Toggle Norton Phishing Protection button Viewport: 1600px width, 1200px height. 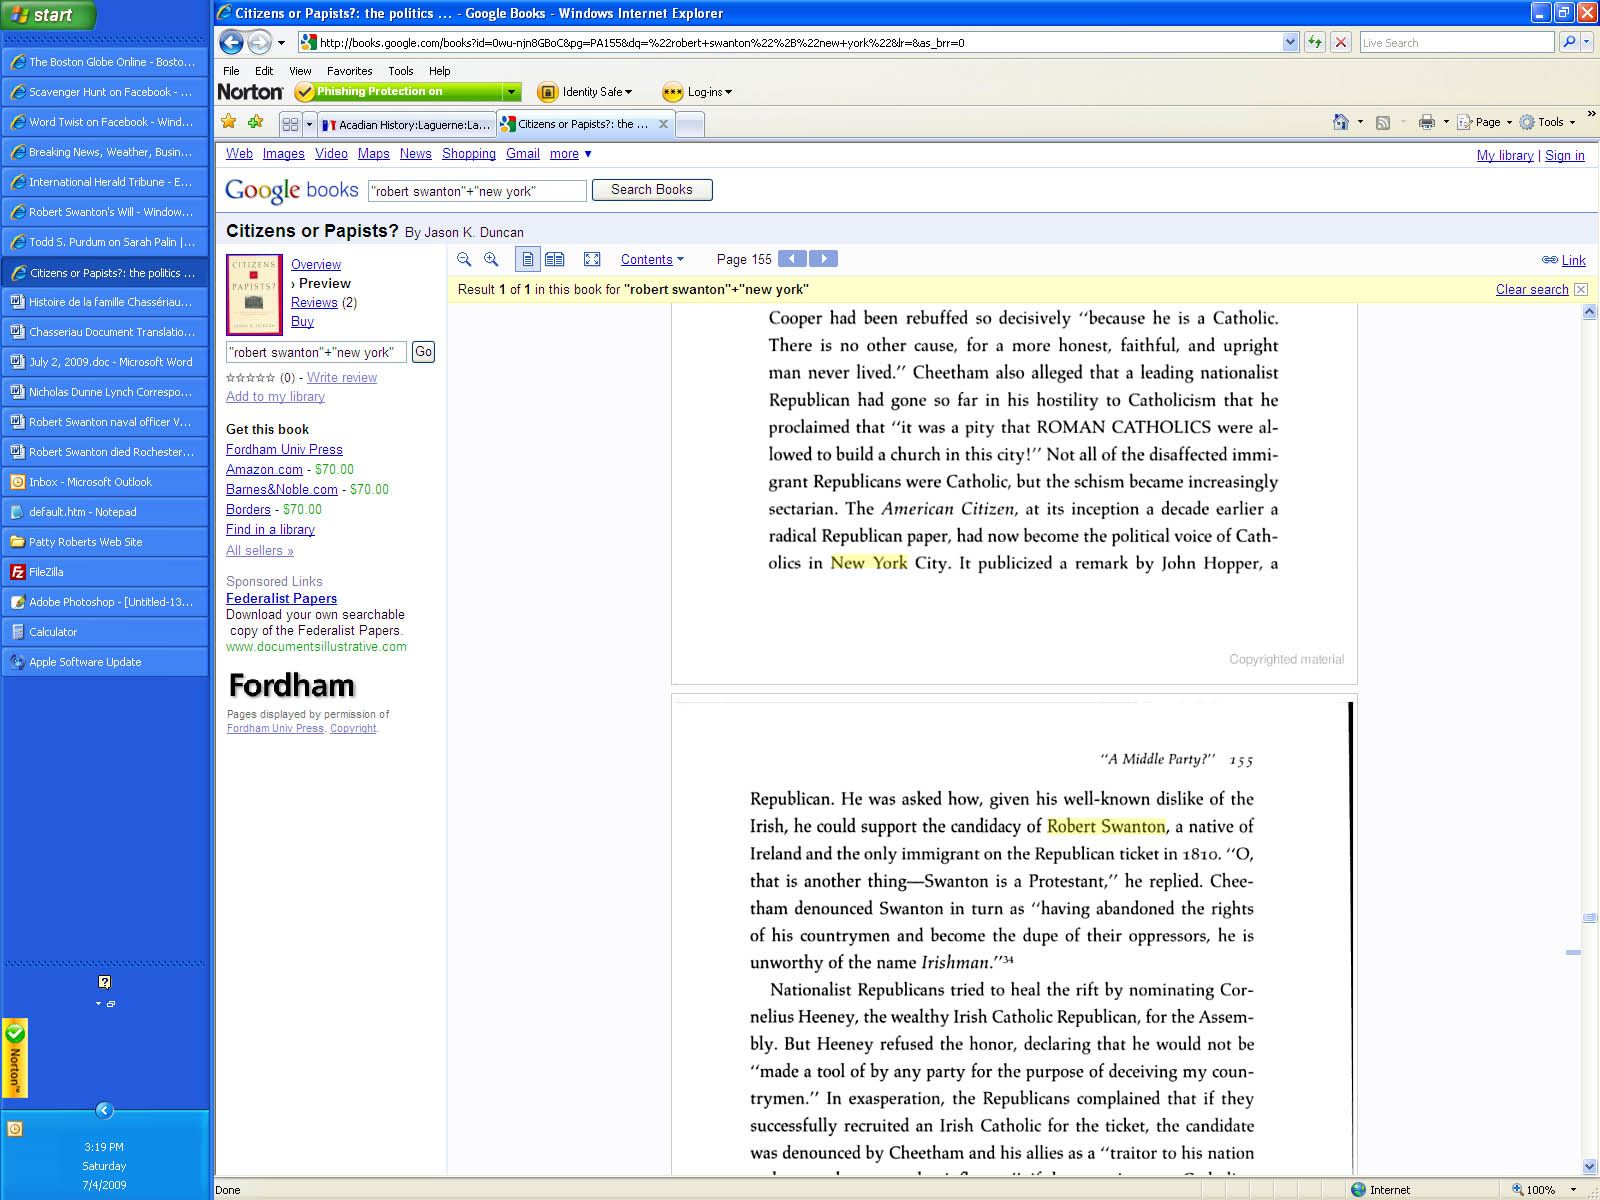pyautogui.click(x=408, y=92)
